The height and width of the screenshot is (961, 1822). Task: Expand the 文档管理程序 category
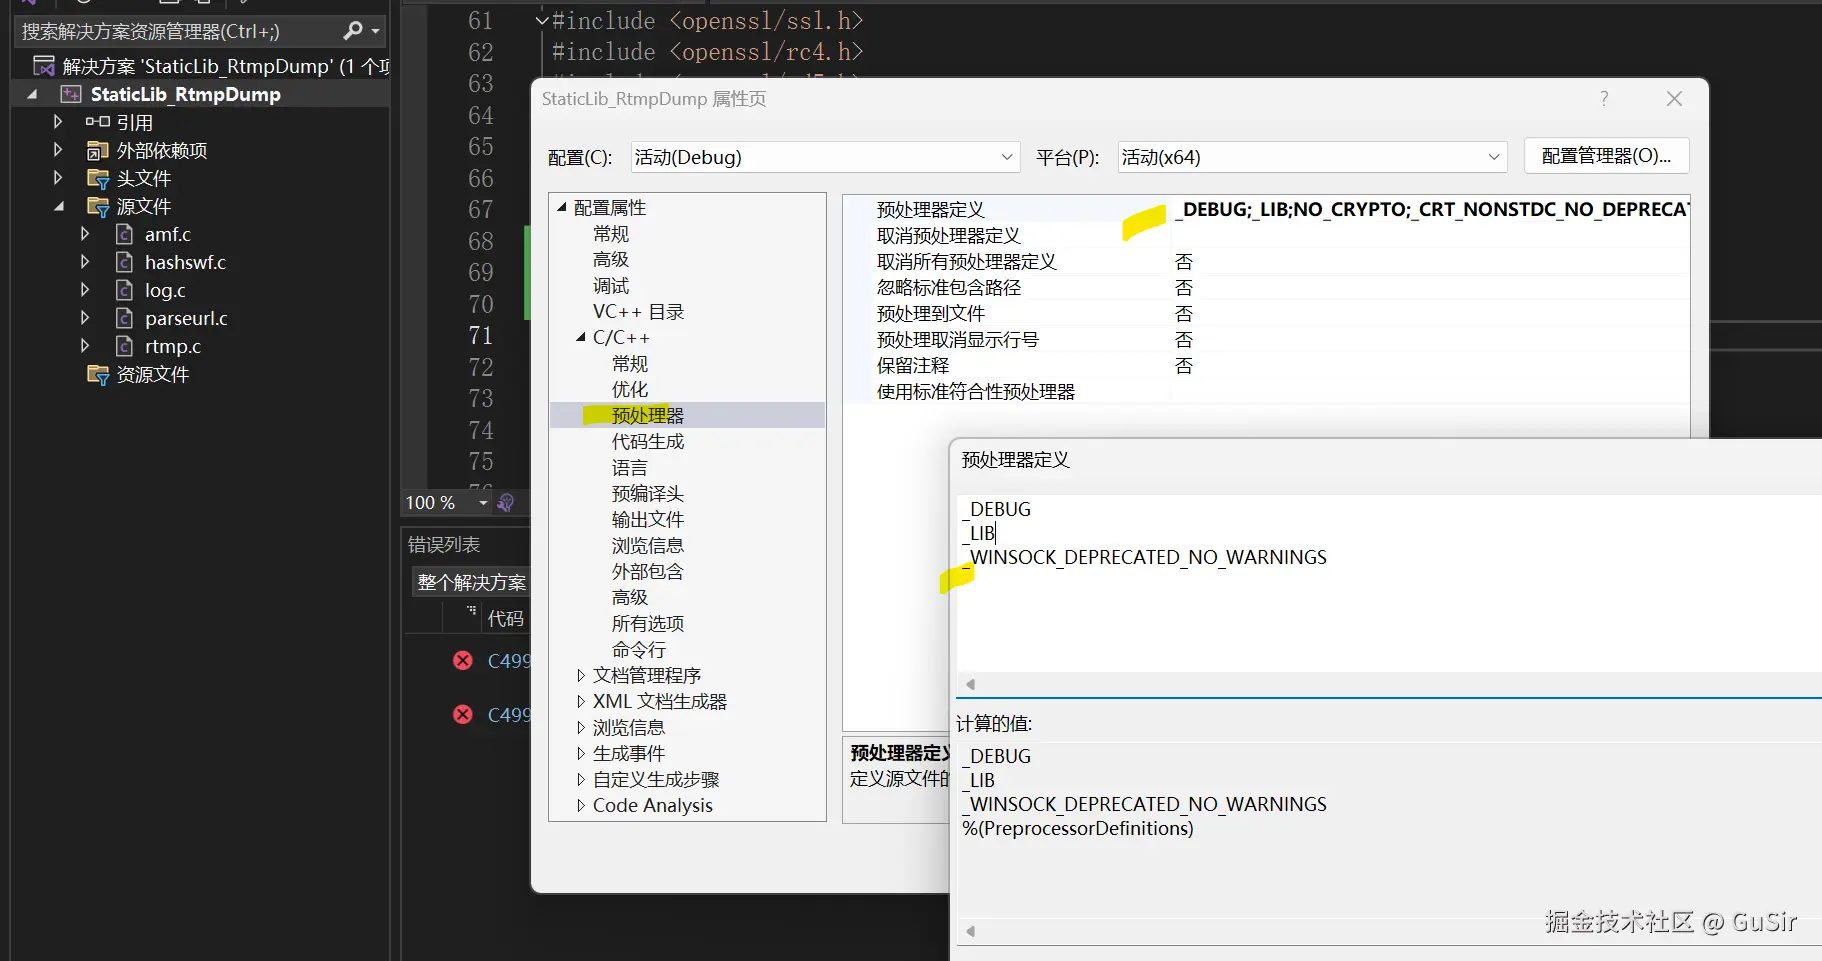point(581,676)
